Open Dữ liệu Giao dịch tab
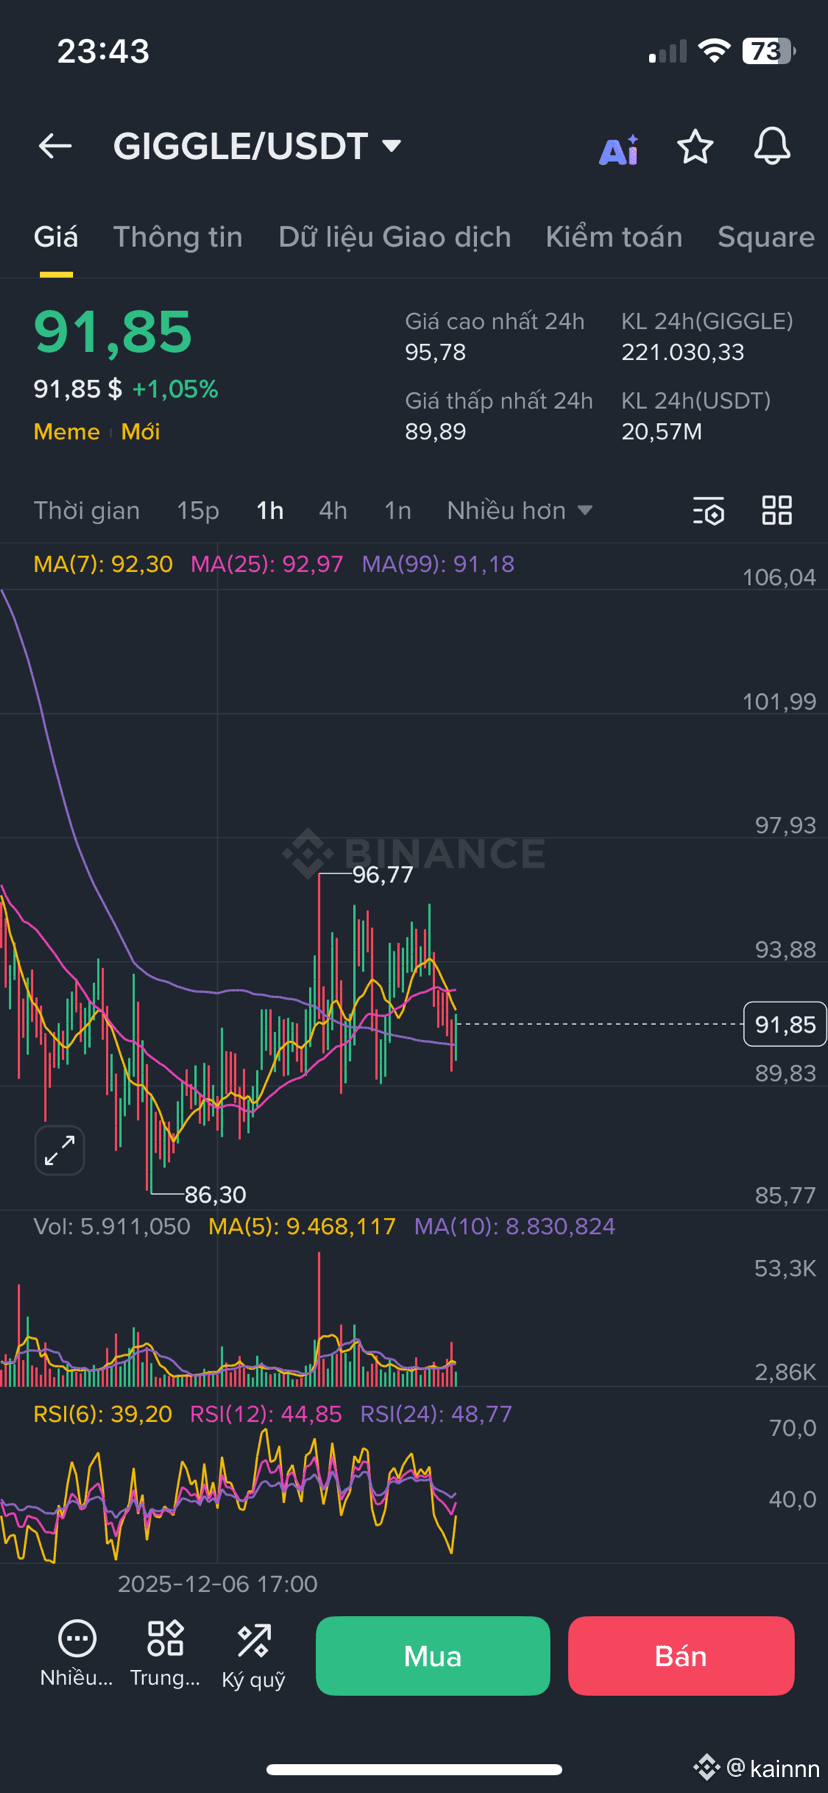The width and height of the screenshot is (828, 1793). coord(395,237)
